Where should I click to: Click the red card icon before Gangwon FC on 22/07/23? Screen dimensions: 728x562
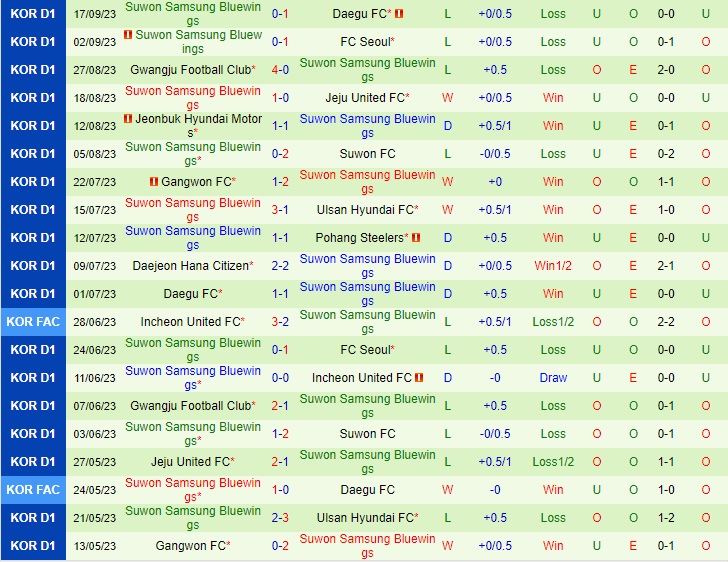click(154, 182)
